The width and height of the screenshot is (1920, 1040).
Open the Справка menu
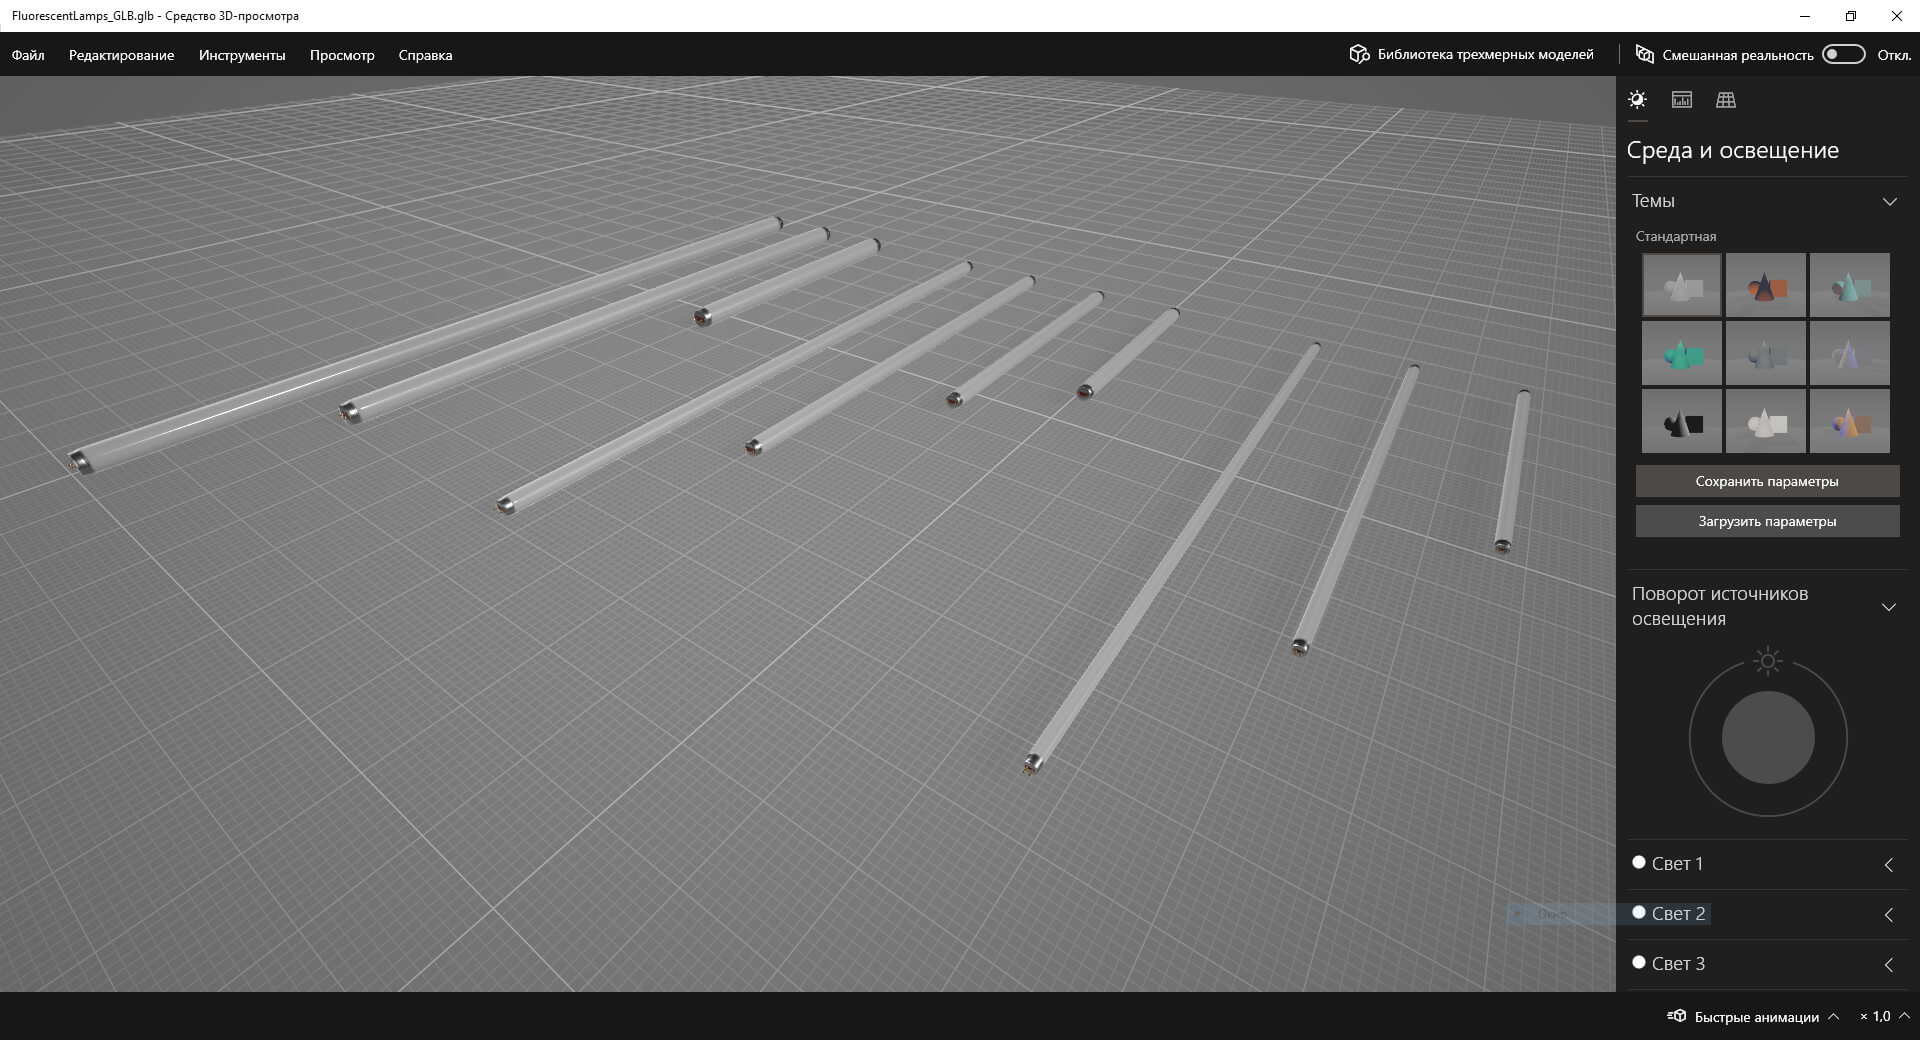click(x=425, y=55)
